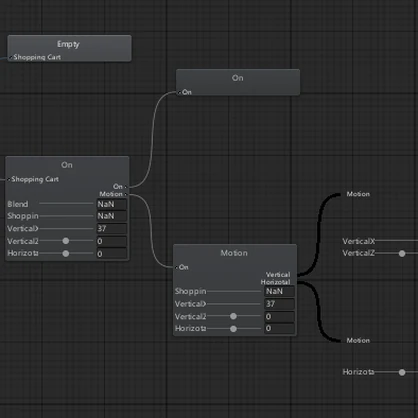Click VerticalX slider in Motion node
The width and height of the screenshot is (418, 418).
pyautogui.click(x=234, y=304)
